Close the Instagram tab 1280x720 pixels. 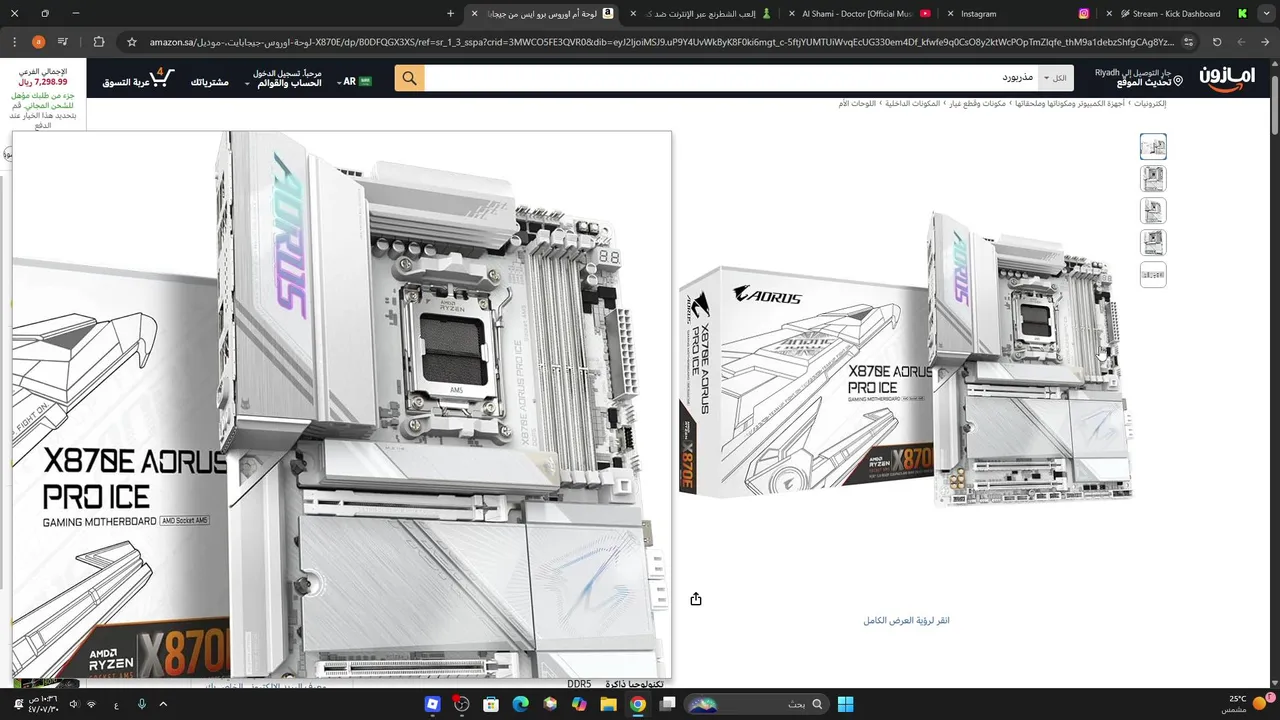coord(950,14)
